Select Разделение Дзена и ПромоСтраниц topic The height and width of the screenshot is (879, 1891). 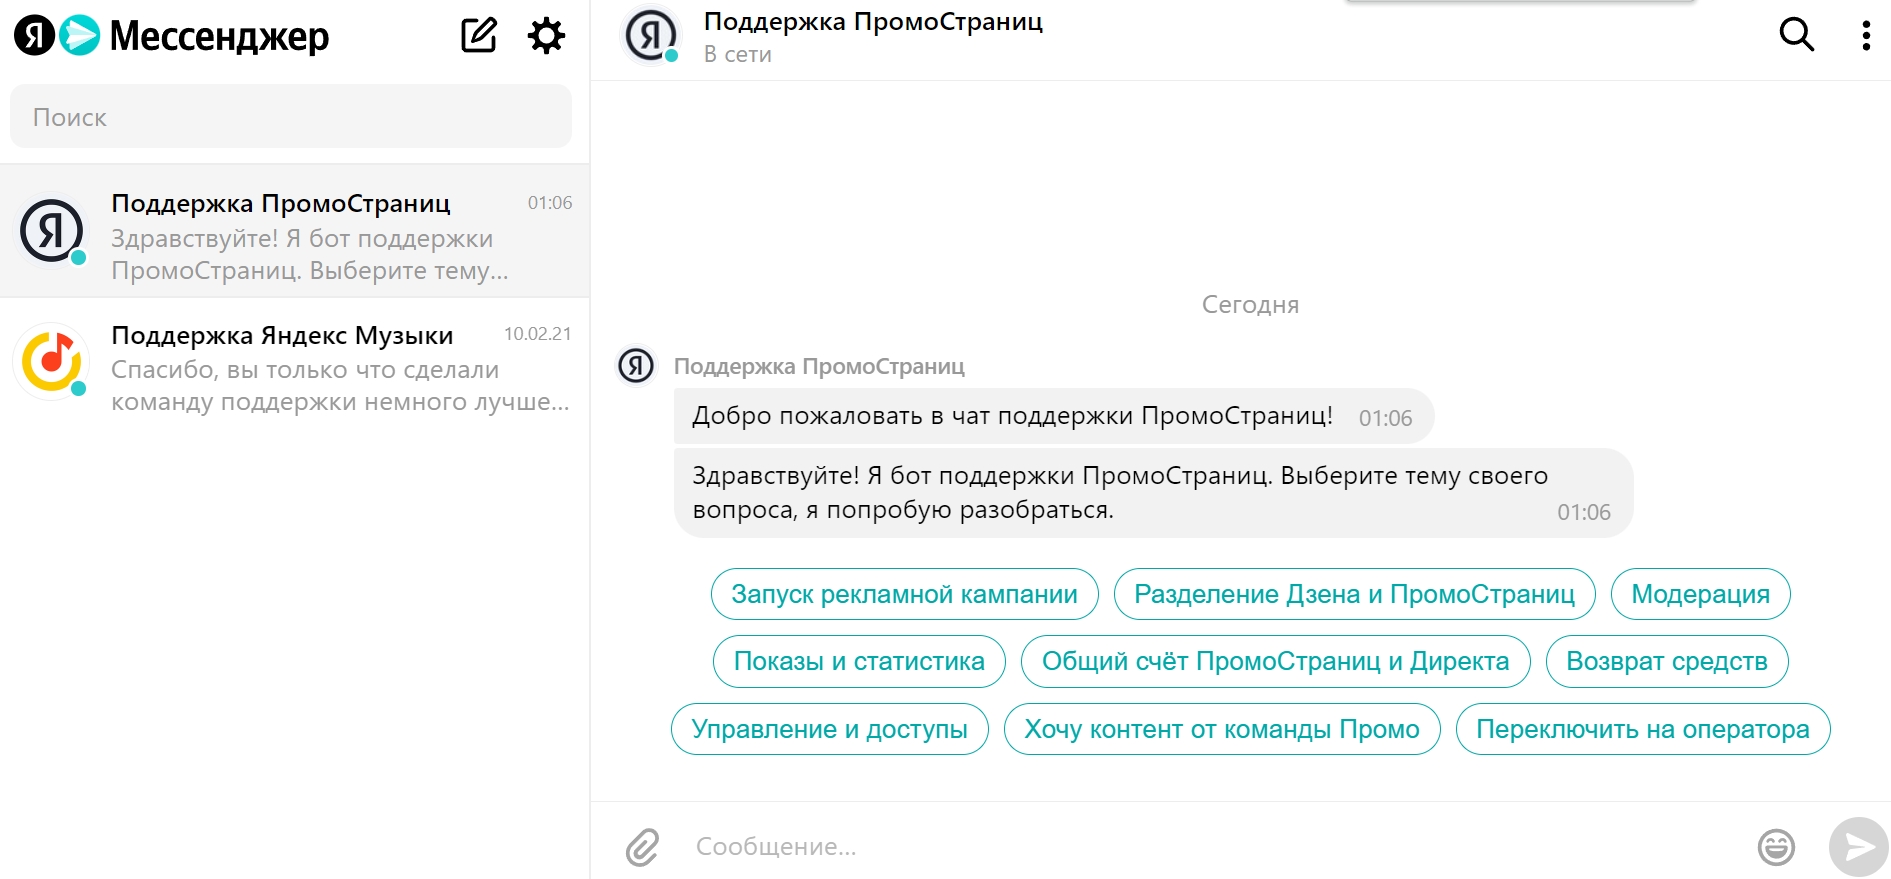(1354, 594)
